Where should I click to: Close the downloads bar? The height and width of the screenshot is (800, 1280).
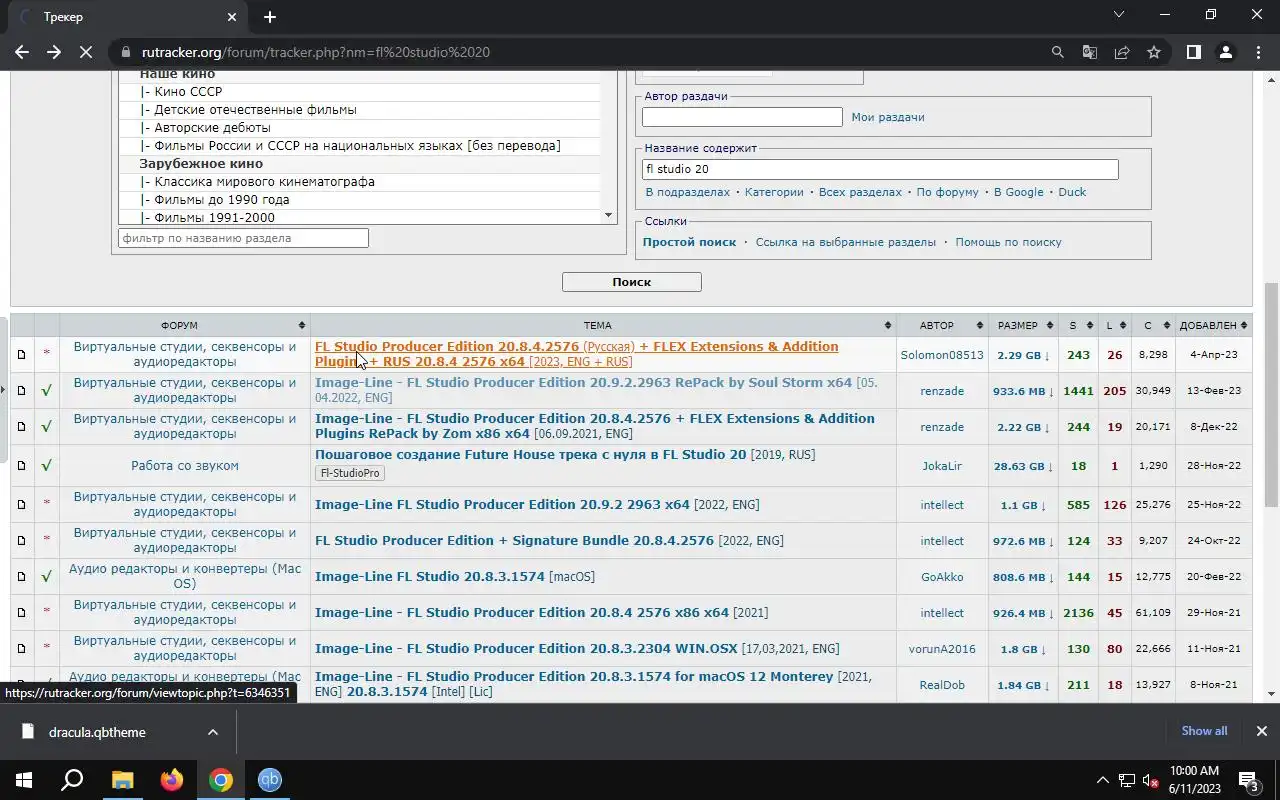pos(1261,731)
